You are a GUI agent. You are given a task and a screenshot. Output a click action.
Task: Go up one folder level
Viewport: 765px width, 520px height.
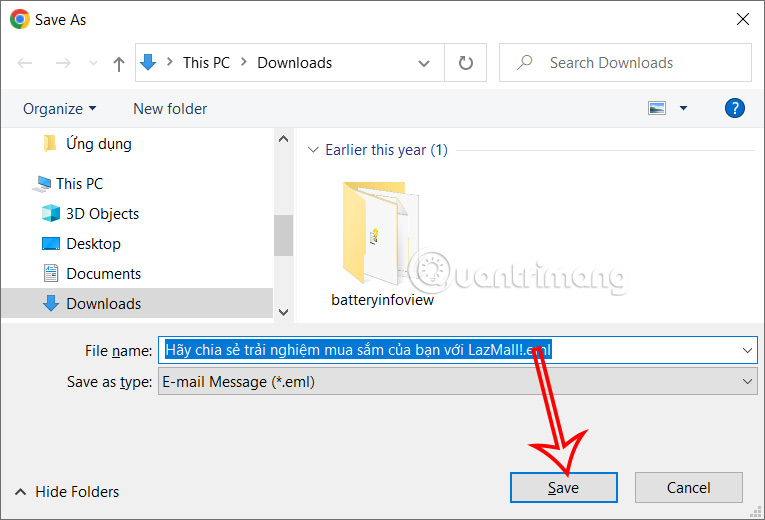pyautogui.click(x=119, y=63)
